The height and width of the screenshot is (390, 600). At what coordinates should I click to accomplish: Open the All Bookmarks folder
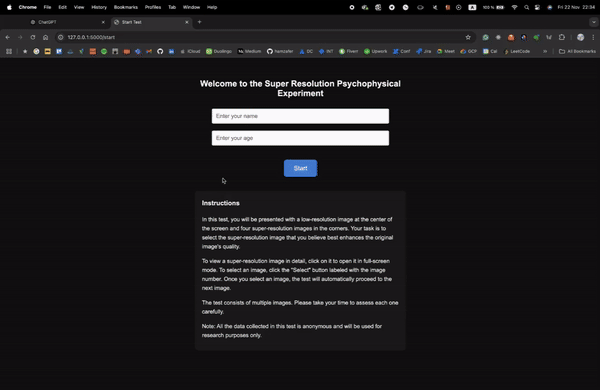[577, 51]
